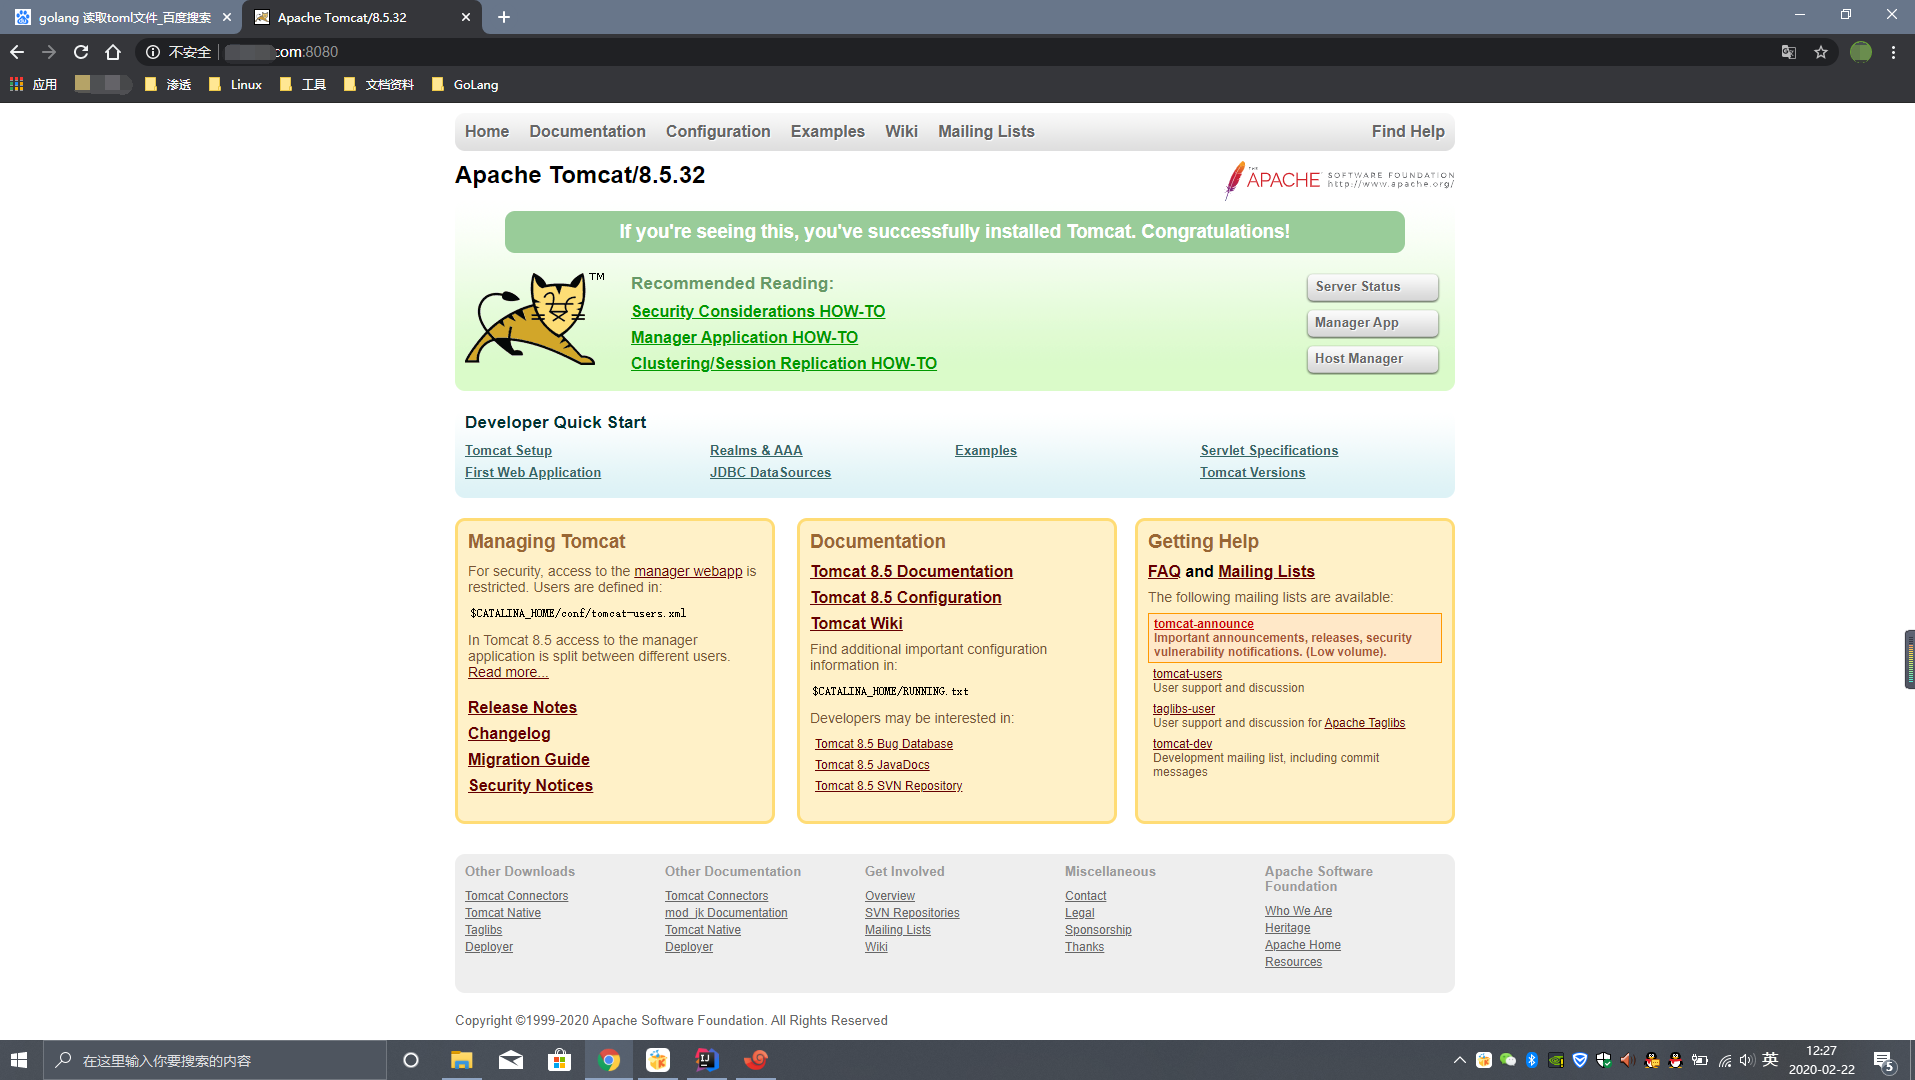Screen dimensions: 1915x1080
Task: Open Clustering/Session Replication HOW-TO link
Action: pyautogui.click(x=784, y=363)
